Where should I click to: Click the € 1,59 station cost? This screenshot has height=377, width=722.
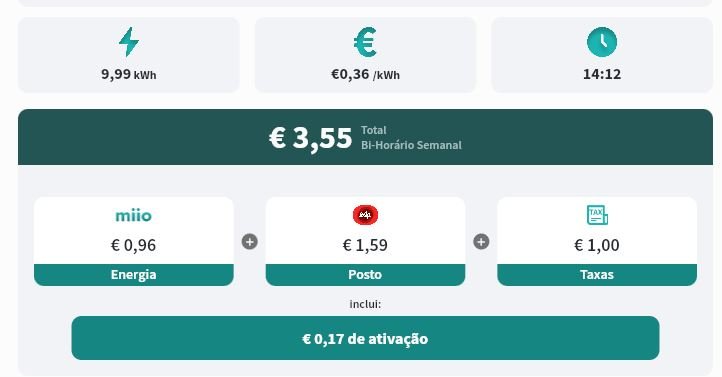pyautogui.click(x=365, y=245)
